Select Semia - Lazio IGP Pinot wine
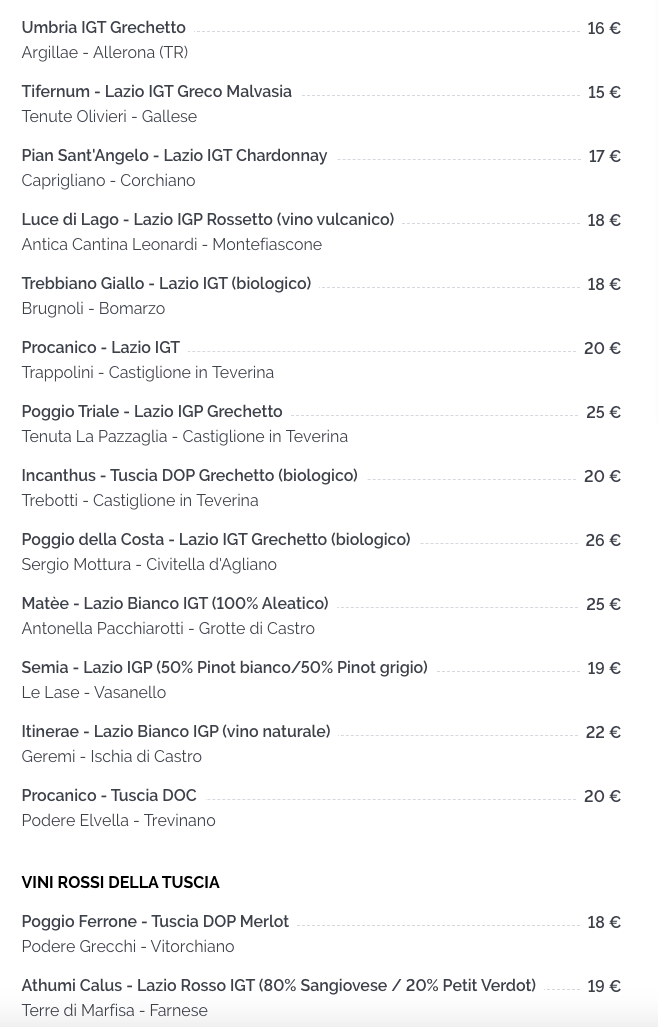This screenshot has height=1027, width=658. (225, 667)
